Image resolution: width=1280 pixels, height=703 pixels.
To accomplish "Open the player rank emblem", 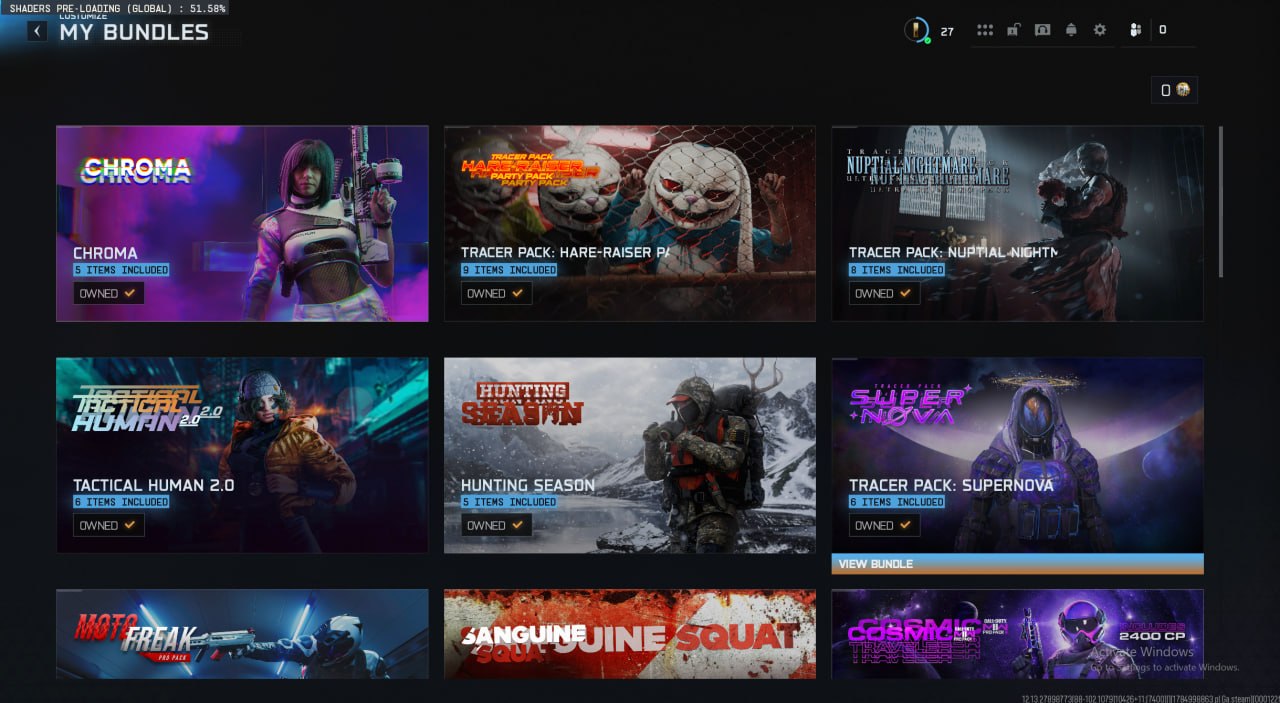I will tap(916, 30).
